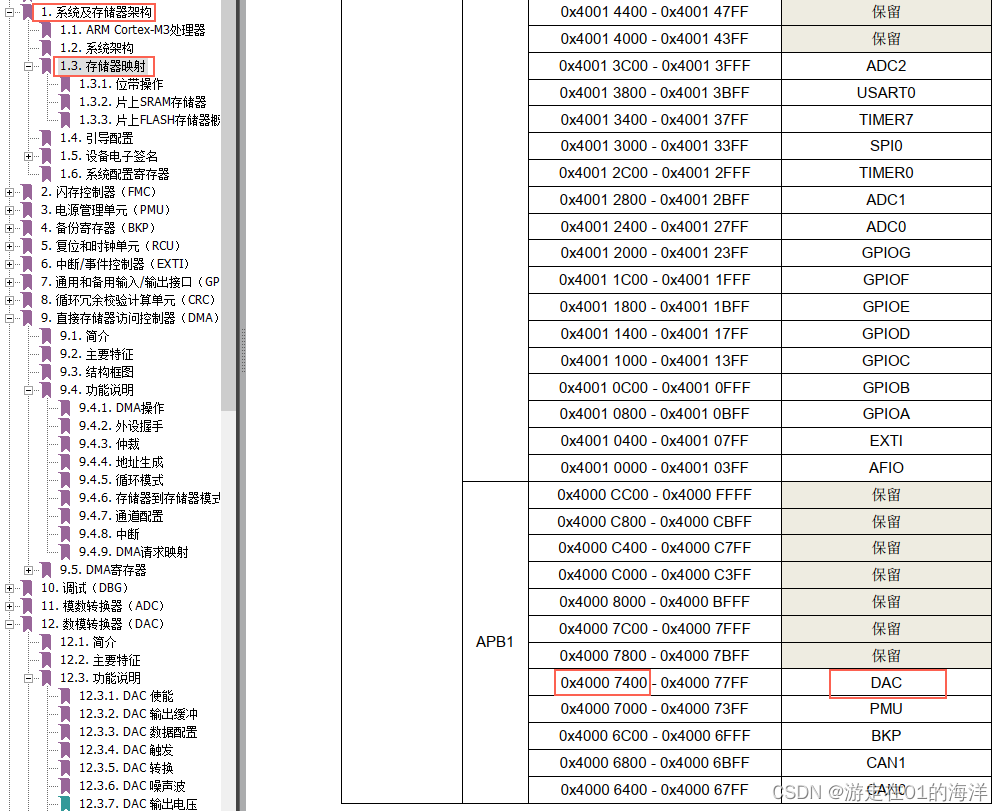
Task: Expand the 1.5. 设备电子签名 node
Action: [28, 156]
